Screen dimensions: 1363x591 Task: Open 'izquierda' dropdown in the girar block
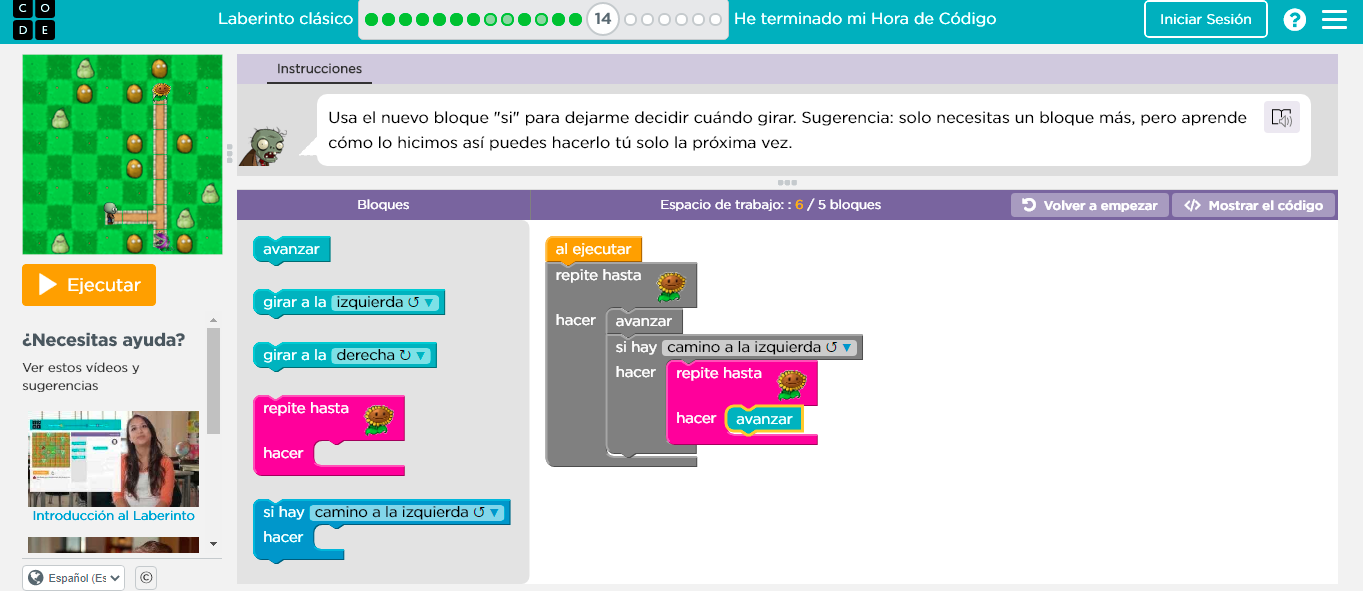pos(386,302)
